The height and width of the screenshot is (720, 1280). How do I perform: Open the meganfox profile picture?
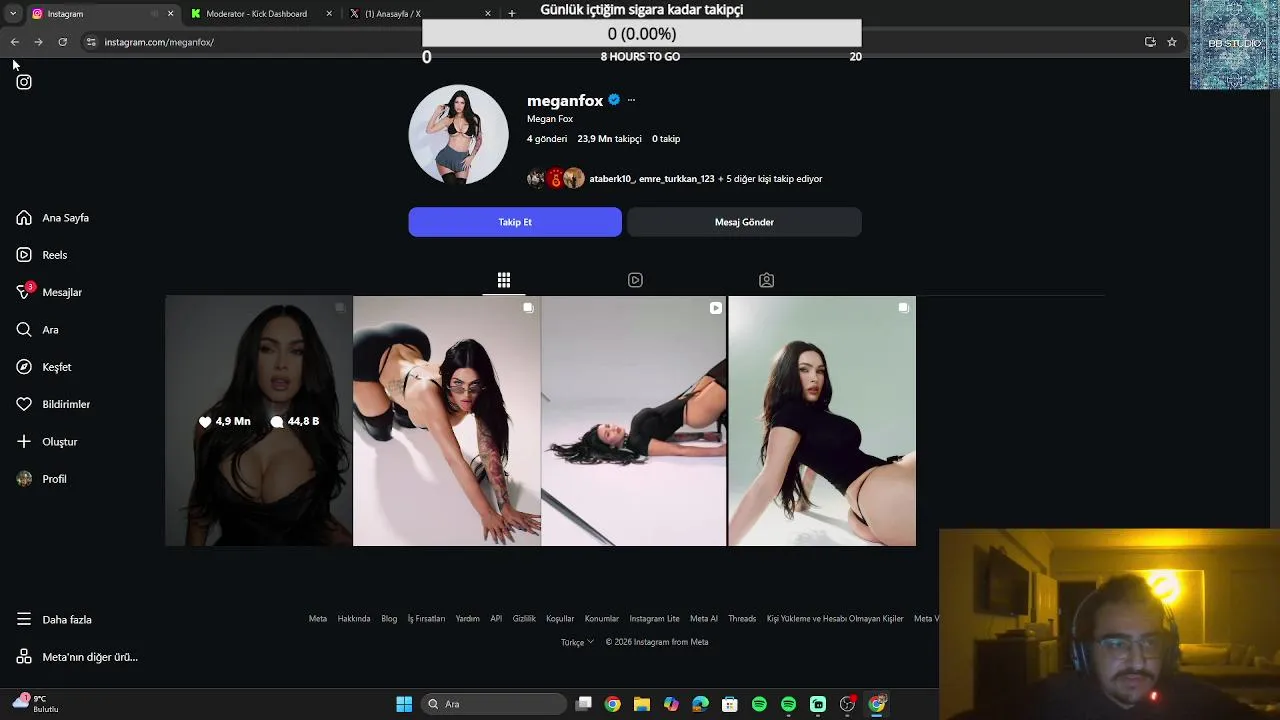[458, 134]
